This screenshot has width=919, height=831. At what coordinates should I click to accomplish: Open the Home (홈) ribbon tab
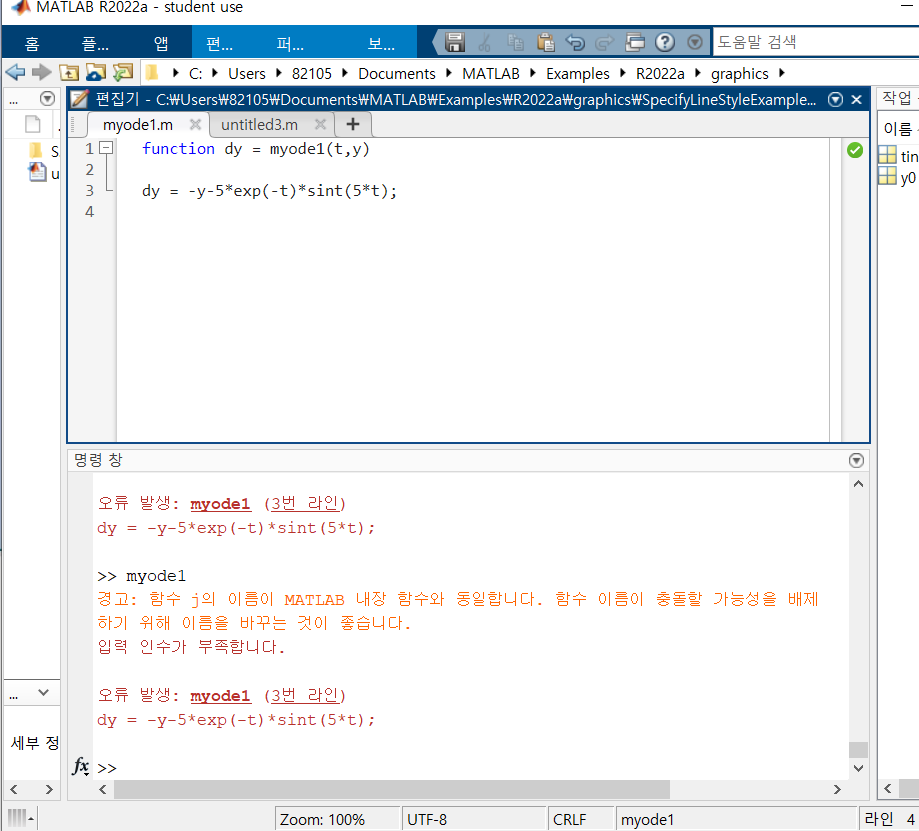coord(32,43)
